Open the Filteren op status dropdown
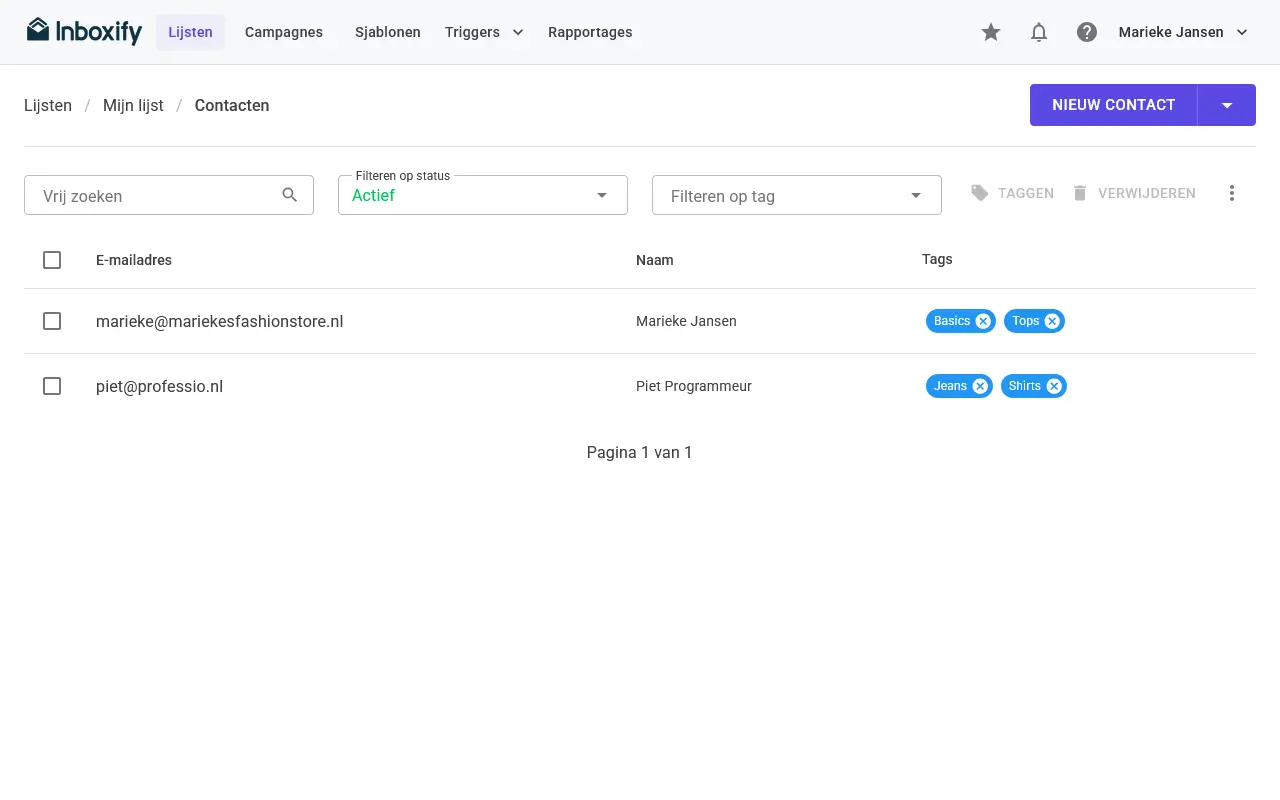1280x800 pixels. pyautogui.click(x=483, y=195)
